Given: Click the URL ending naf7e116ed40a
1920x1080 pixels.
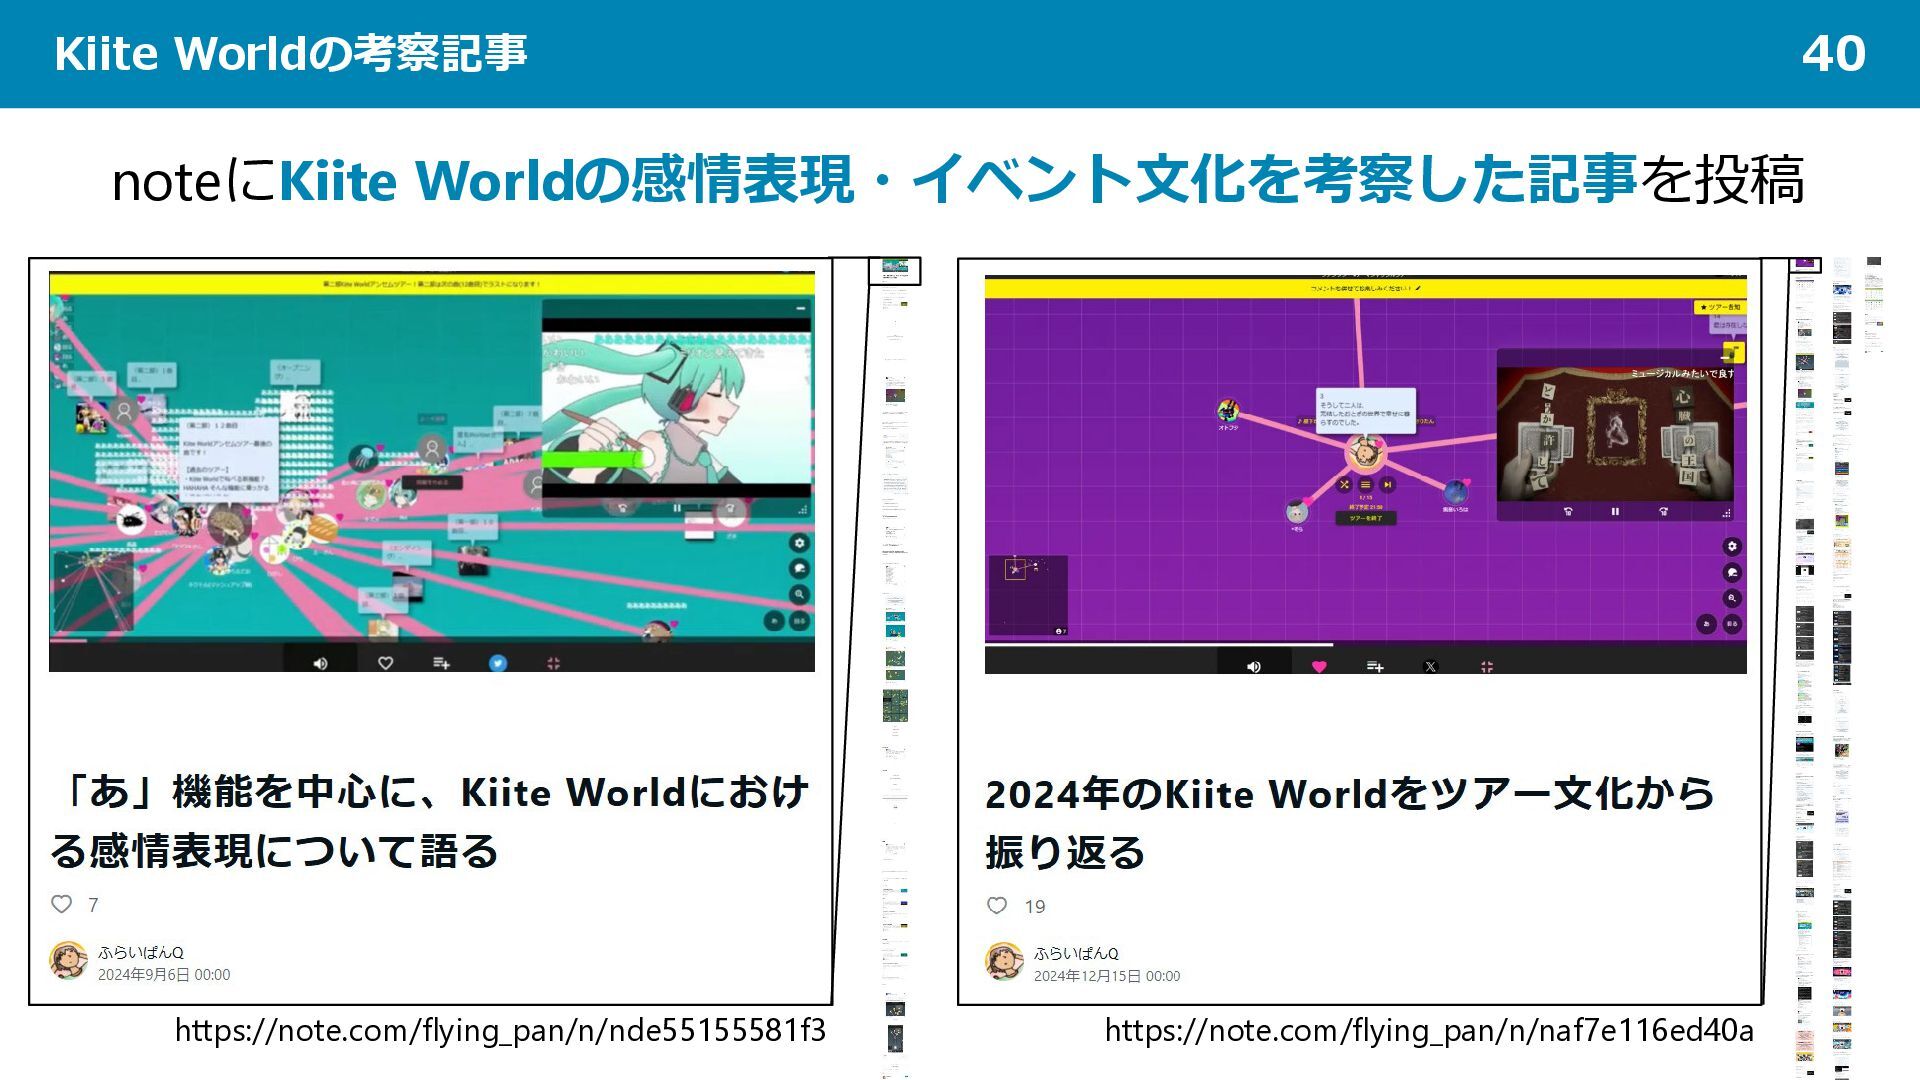Looking at the screenshot, I should coord(1429,1030).
